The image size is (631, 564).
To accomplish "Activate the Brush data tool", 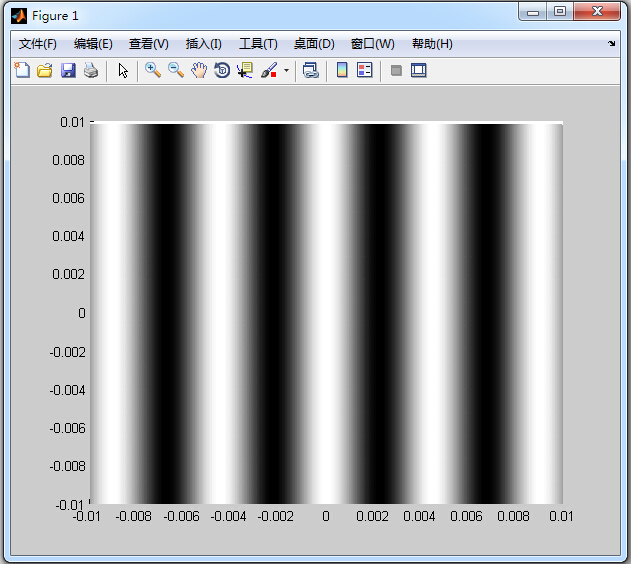I will [269, 70].
